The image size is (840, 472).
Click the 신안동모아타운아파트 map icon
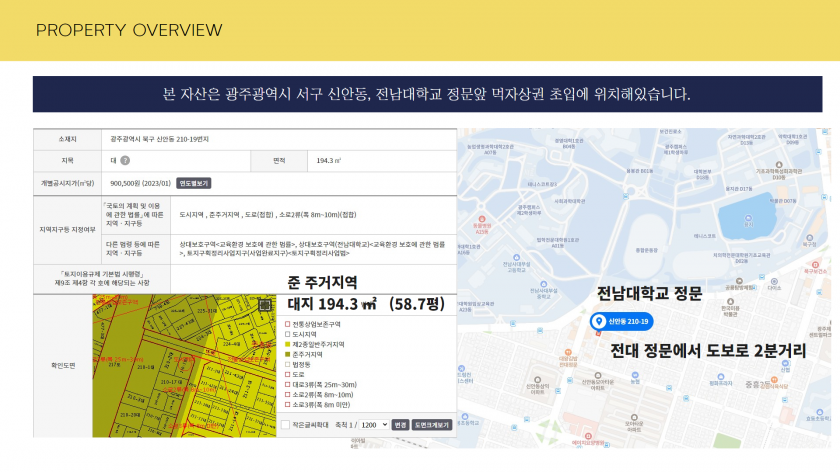coord(598,376)
